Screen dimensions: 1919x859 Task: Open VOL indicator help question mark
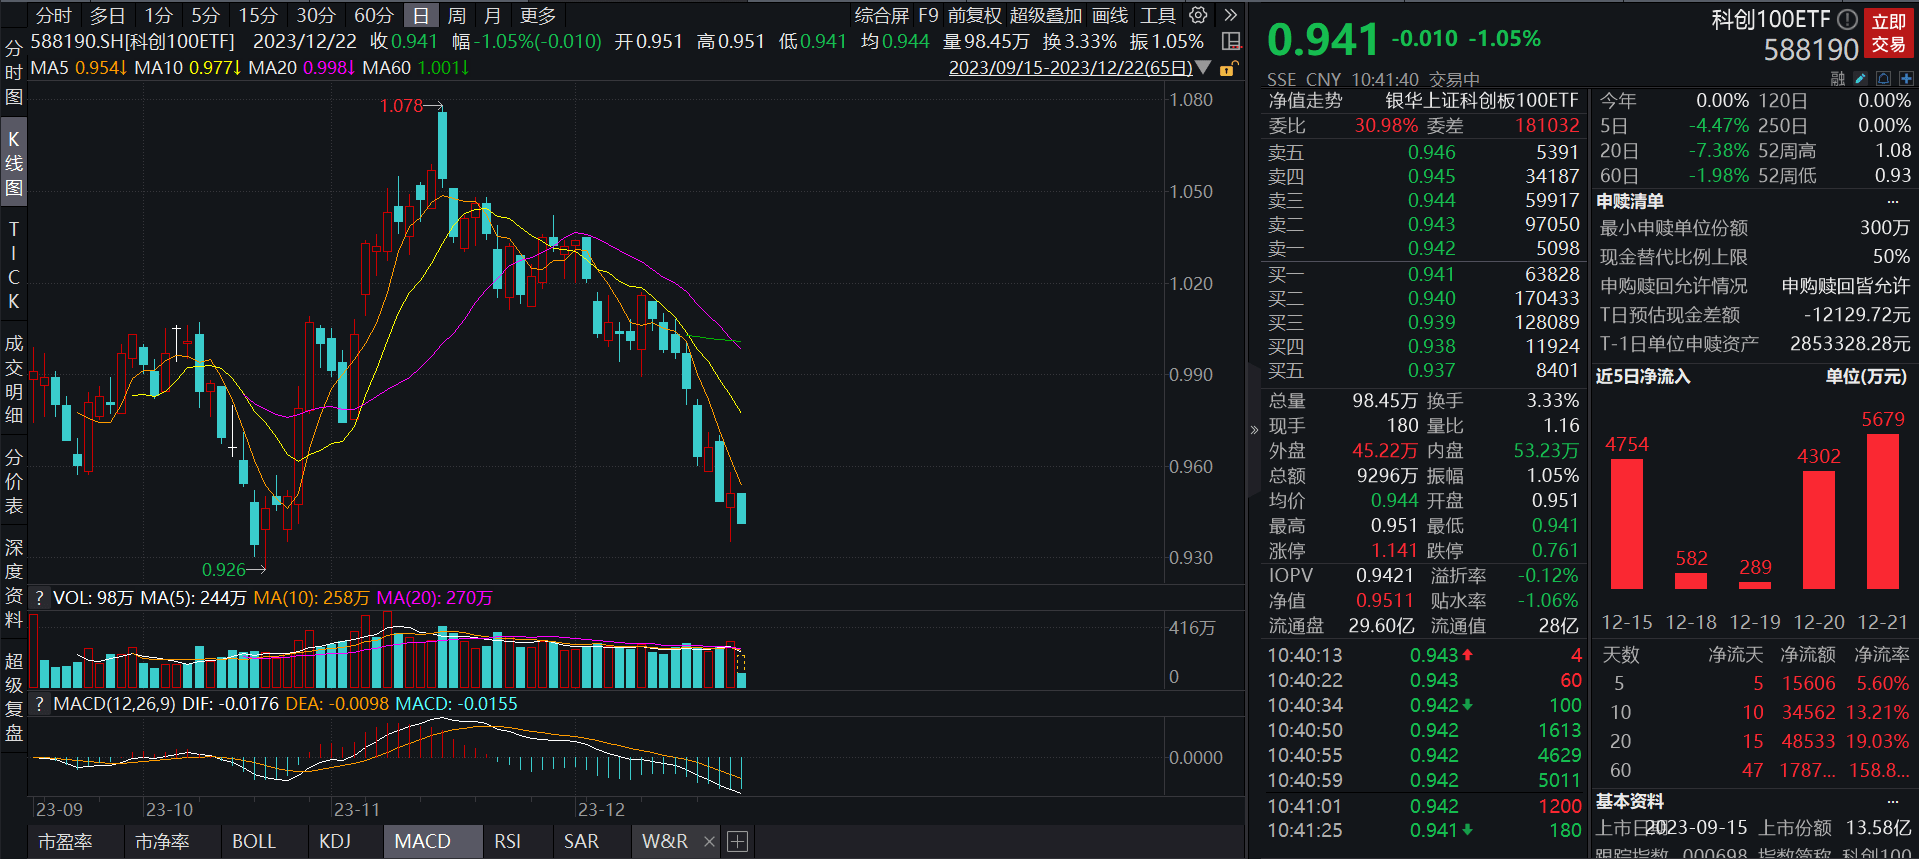pos(39,598)
